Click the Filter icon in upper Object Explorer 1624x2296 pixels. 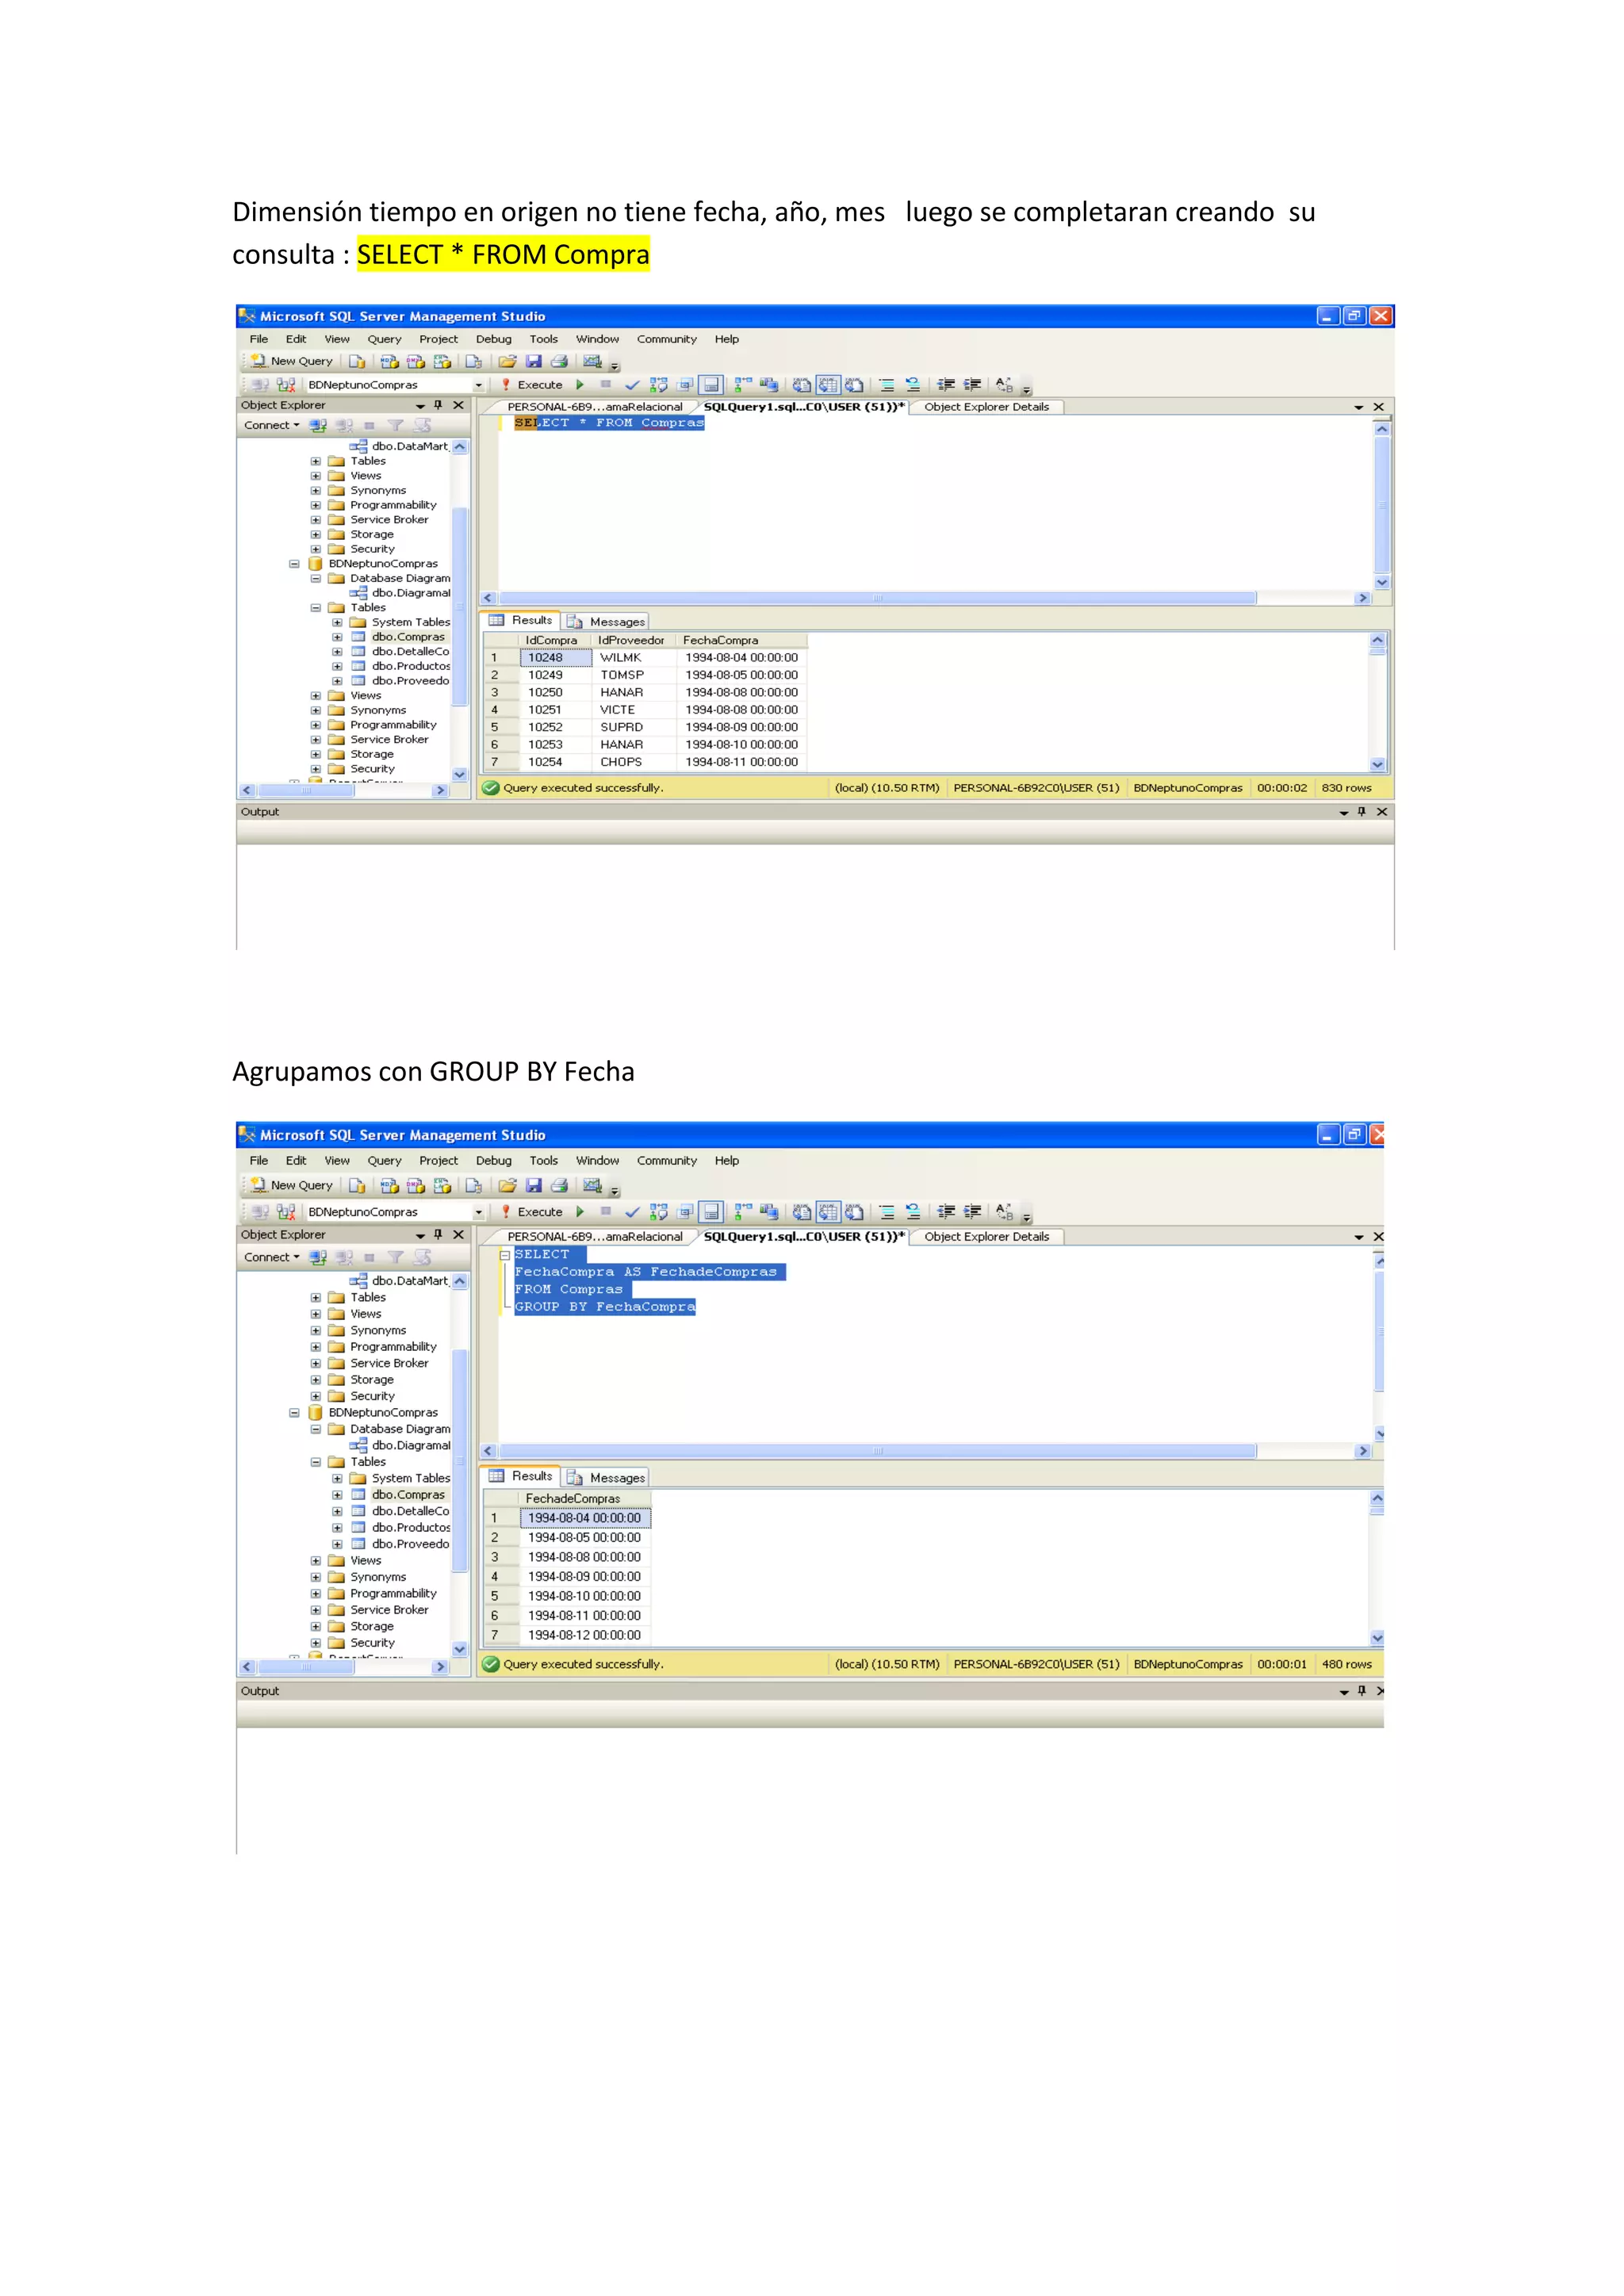[x=396, y=425]
